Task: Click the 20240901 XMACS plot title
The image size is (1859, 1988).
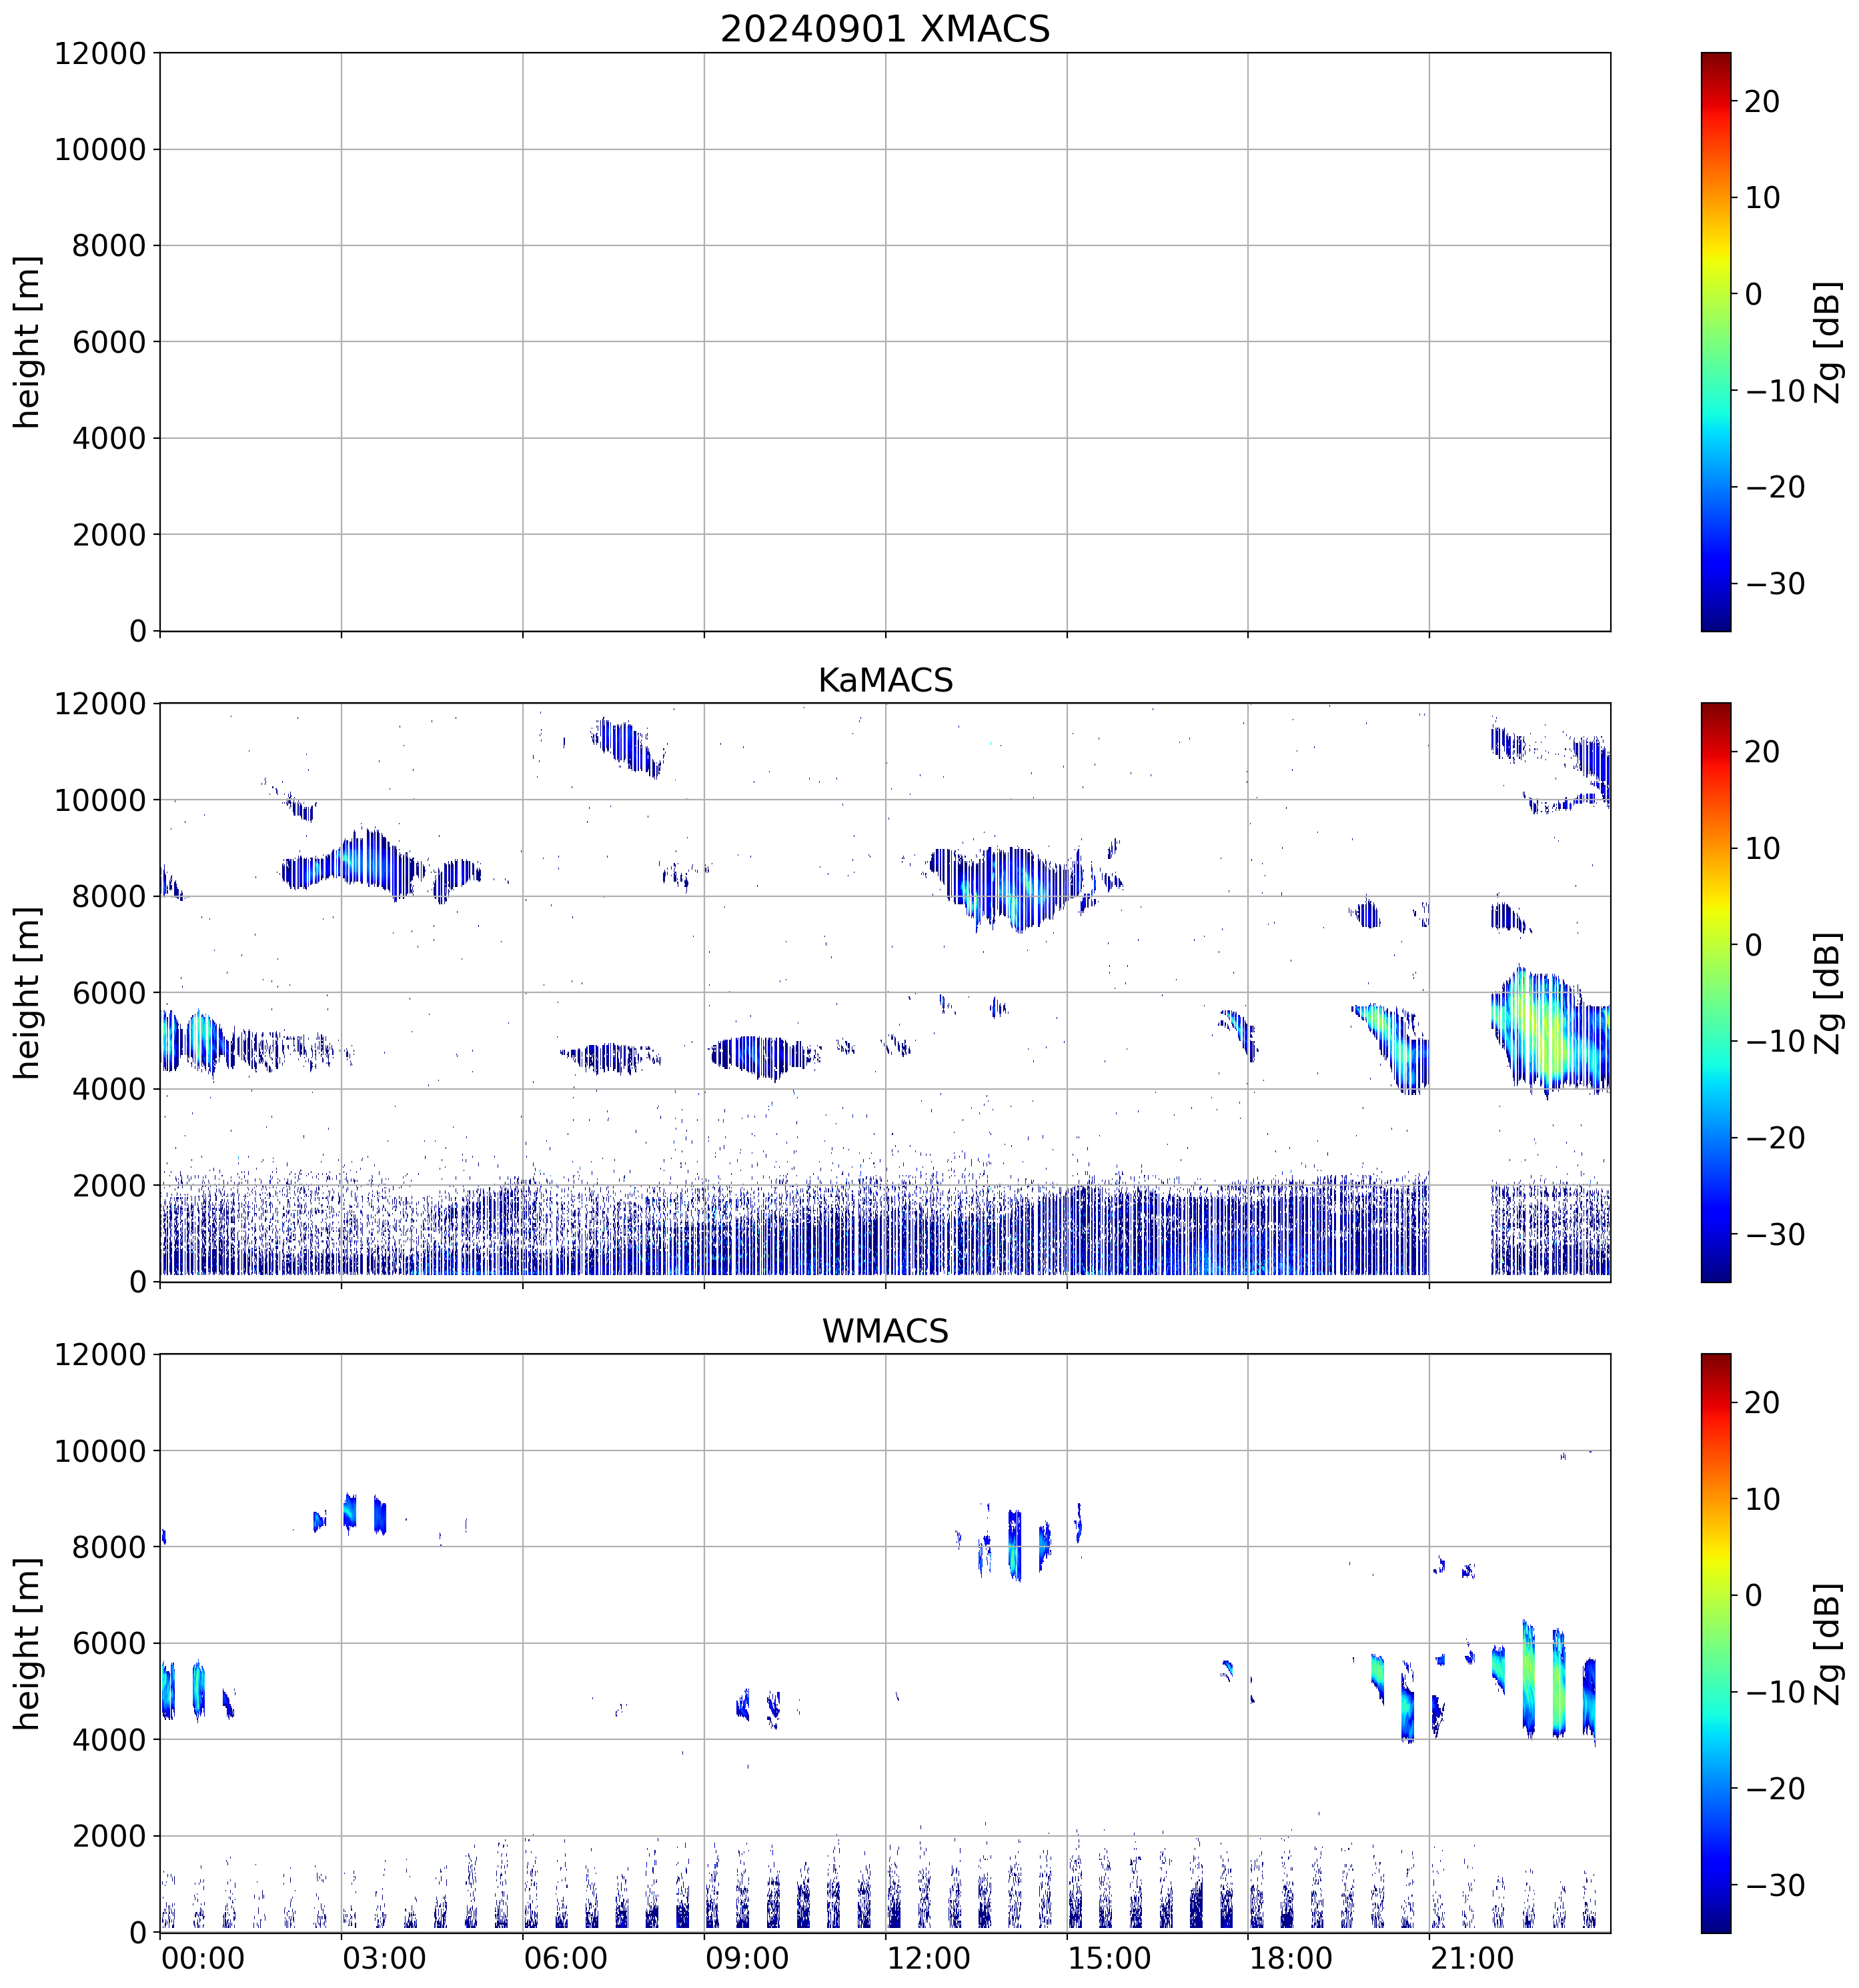Action: tap(884, 29)
